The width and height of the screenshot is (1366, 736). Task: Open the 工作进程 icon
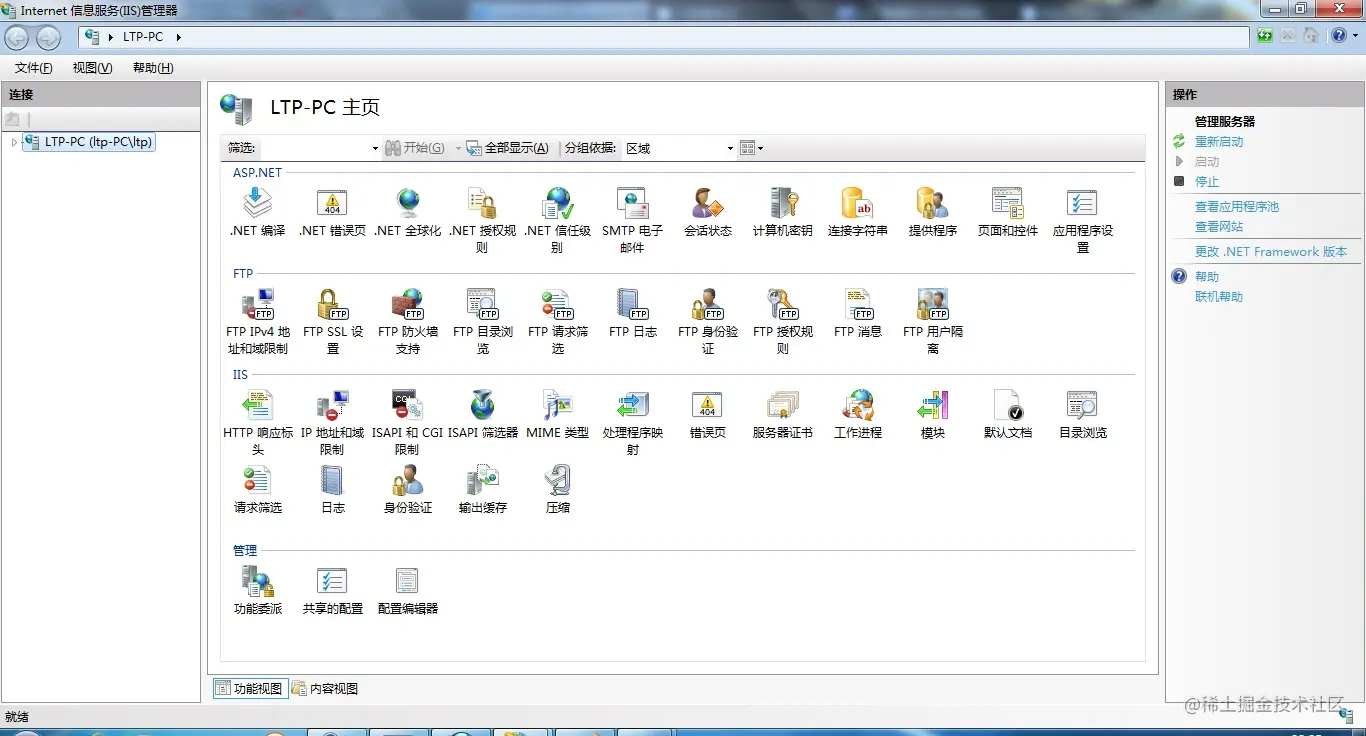858,405
